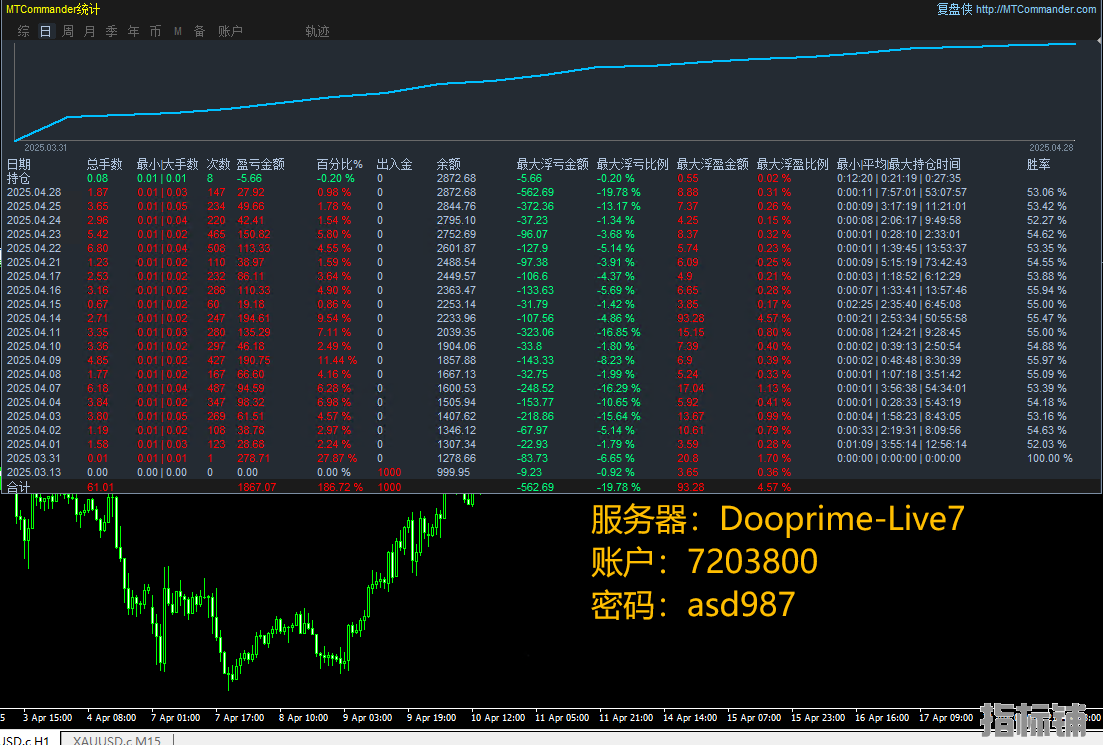The width and height of the screenshot is (1103, 745).
Task: Click the 盈亏金额 column header
Action: (260, 164)
